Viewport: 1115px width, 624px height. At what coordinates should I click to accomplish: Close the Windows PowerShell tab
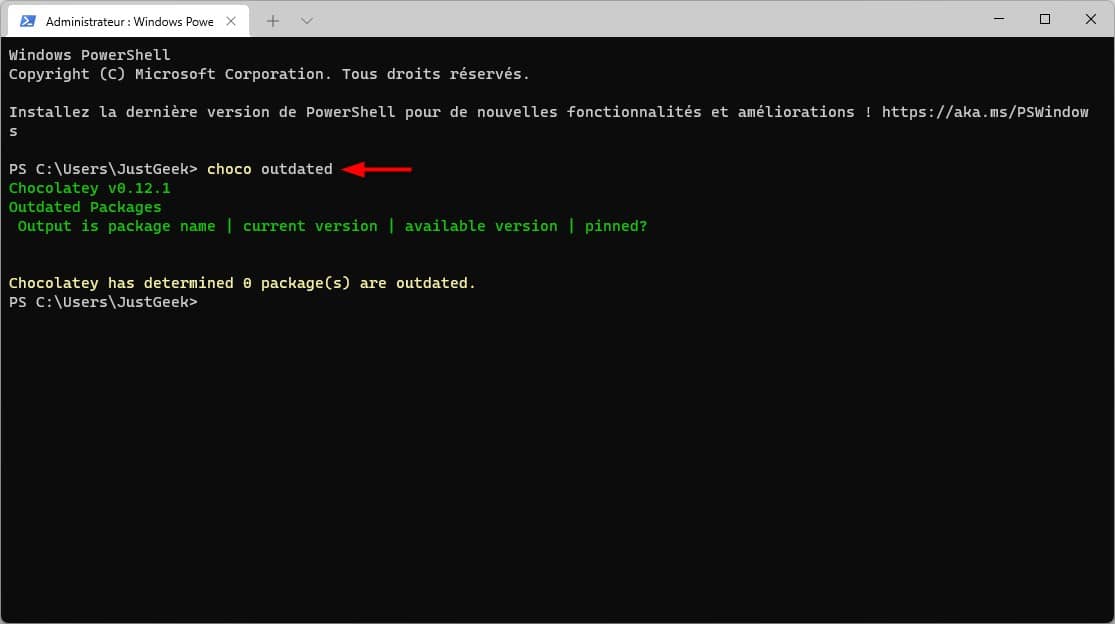[231, 21]
